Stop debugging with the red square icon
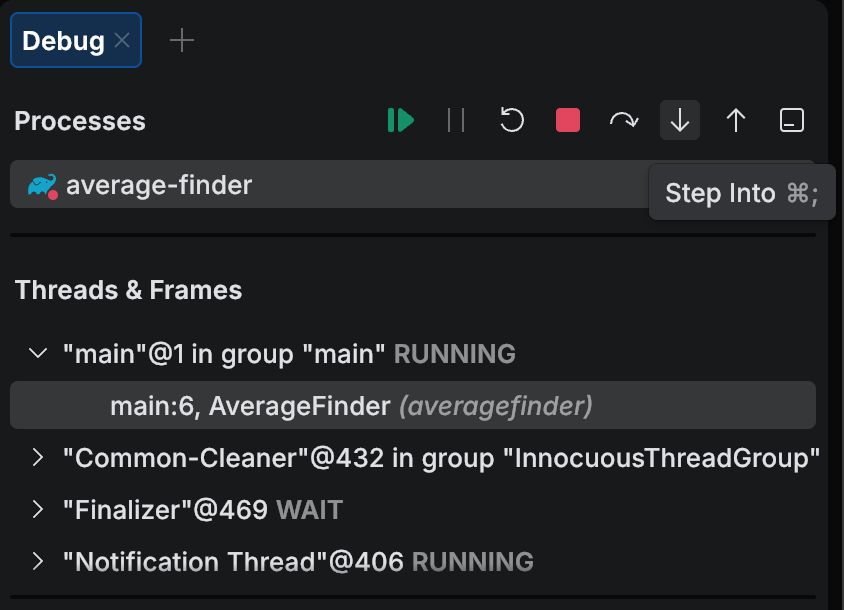The height and width of the screenshot is (610, 844). point(568,120)
